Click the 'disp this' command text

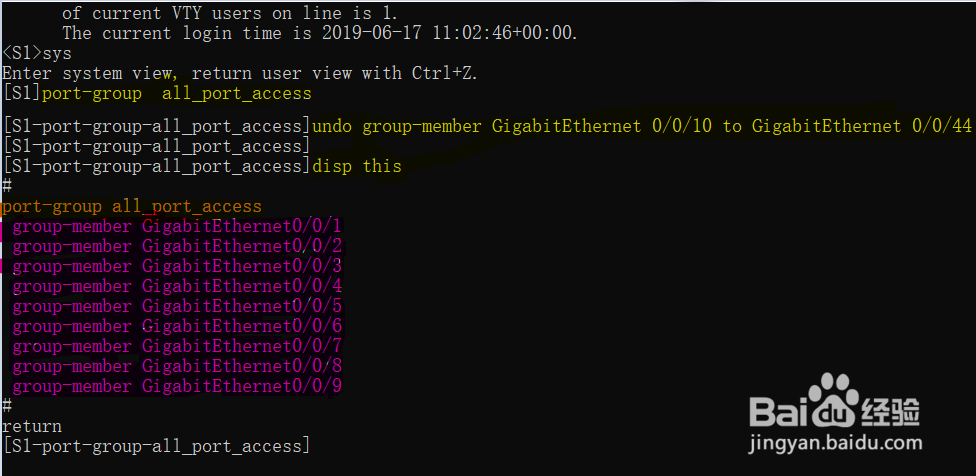pyautogui.click(x=357, y=166)
